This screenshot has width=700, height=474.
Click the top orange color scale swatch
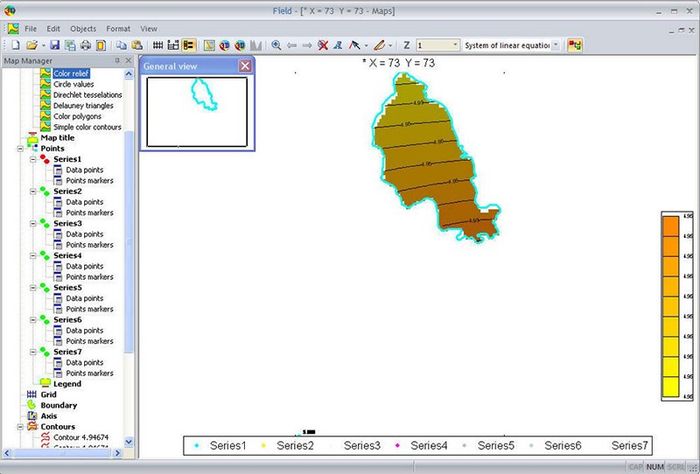(x=671, y=226)
